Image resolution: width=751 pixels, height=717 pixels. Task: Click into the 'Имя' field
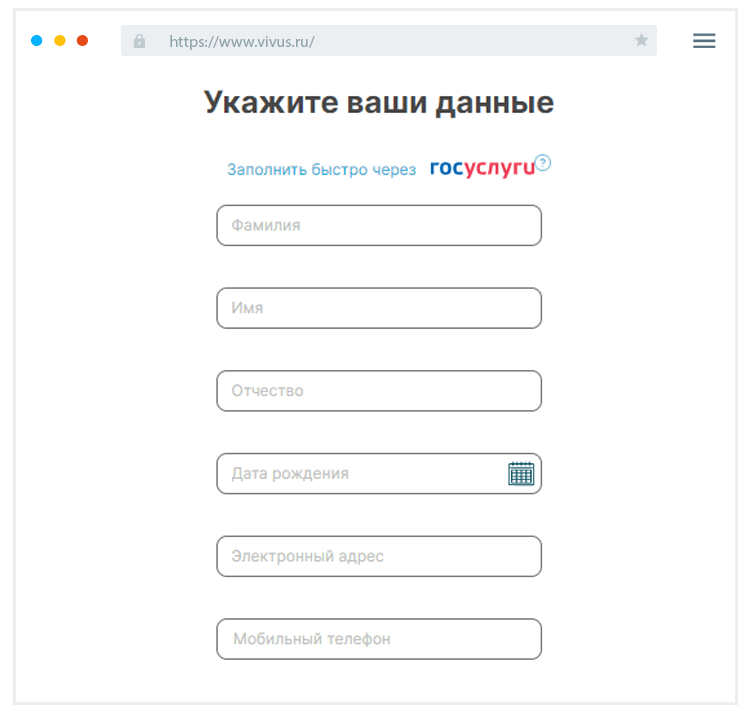[x=379, y=308]
